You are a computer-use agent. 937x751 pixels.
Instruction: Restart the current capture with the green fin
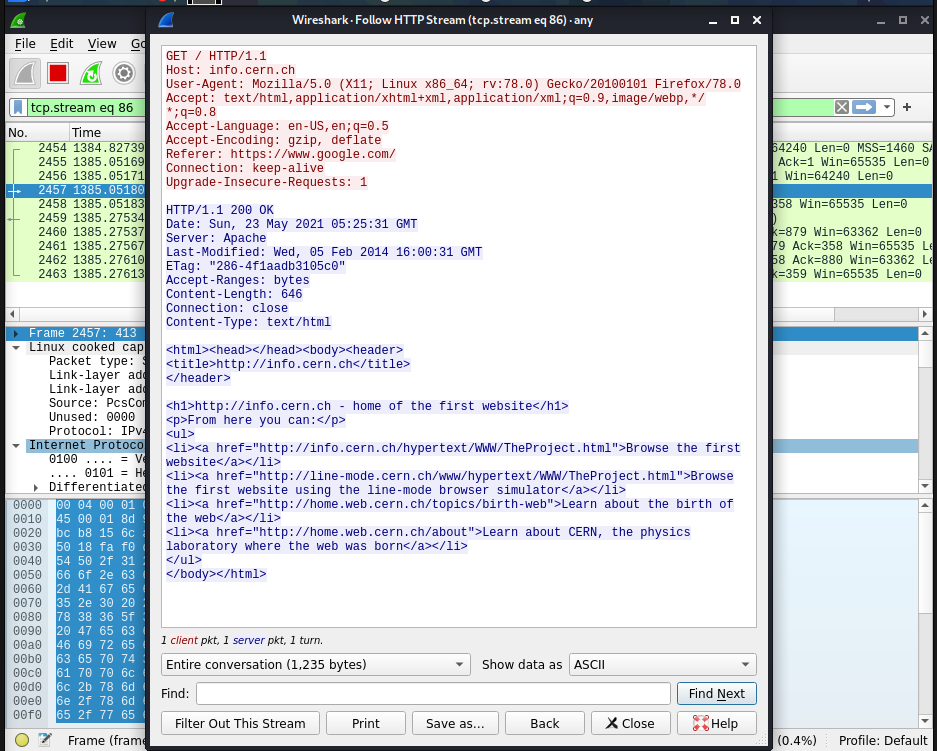click(x=91, y=73)
